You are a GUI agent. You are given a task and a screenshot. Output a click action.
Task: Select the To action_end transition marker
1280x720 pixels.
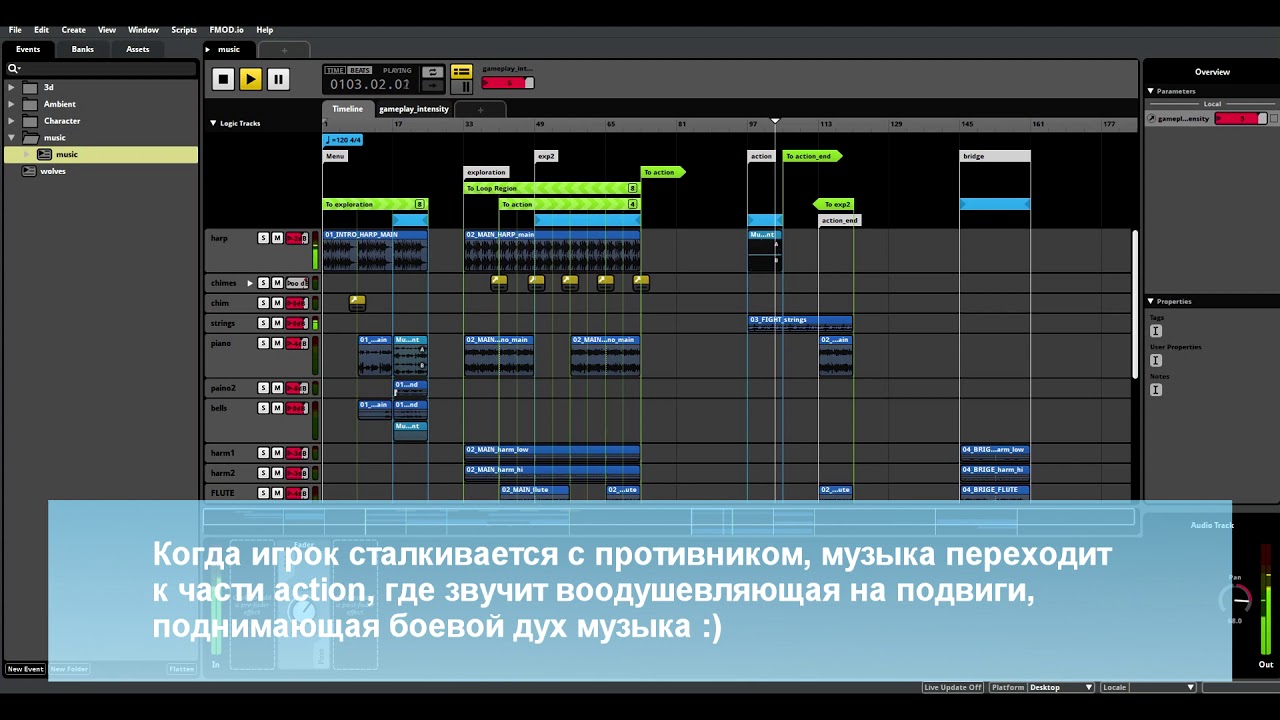click(812, 156)
